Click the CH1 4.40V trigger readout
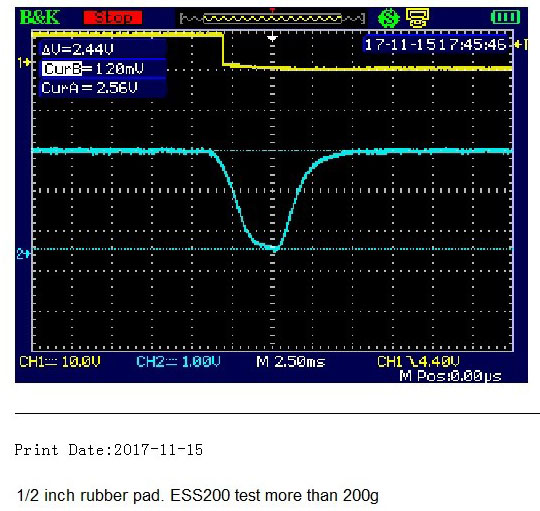Screen dimensions: 540x511 [418, 362]
